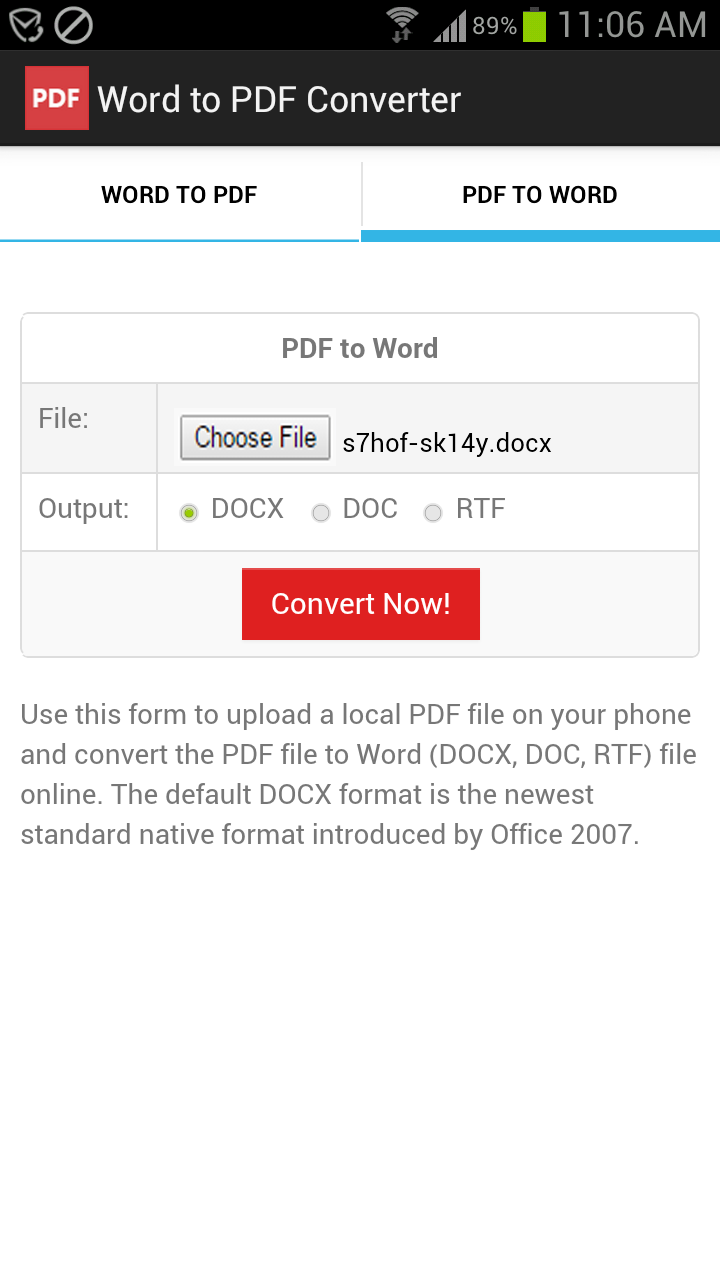This screenshot has height=1280, width=720.
Task: Tap the PDF to Word form heading
Action: [x=360, y=348]
